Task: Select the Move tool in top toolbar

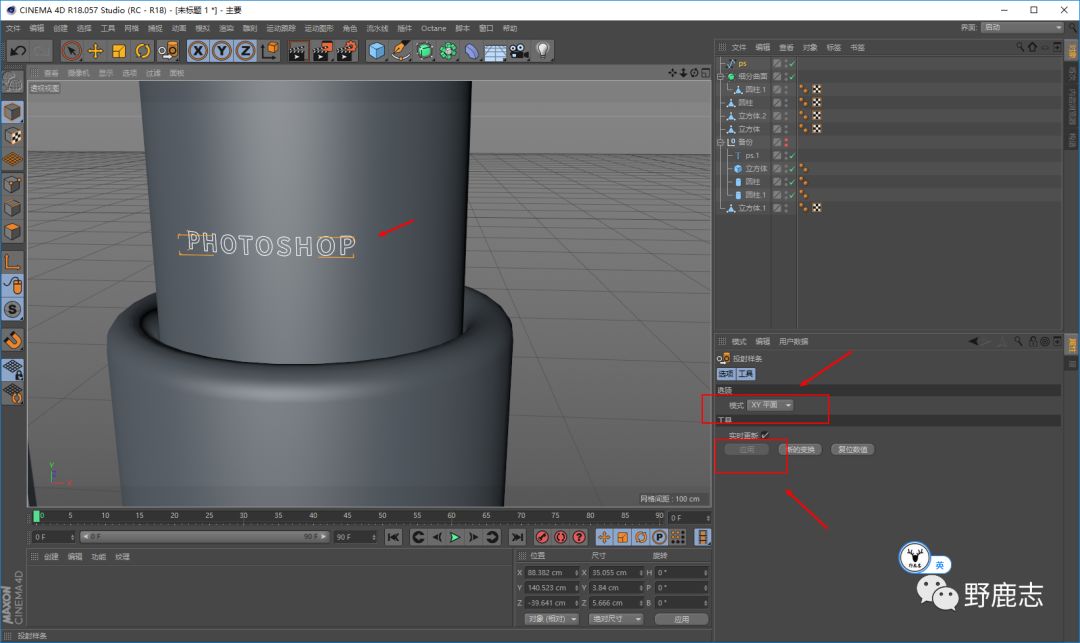Action: pyautogui.click(x=96, y=51)
